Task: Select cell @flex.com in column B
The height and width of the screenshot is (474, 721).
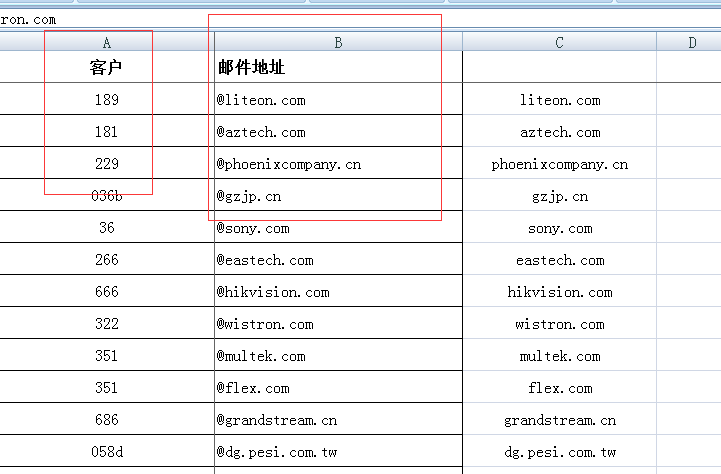Action: click(x=338, y=387)
